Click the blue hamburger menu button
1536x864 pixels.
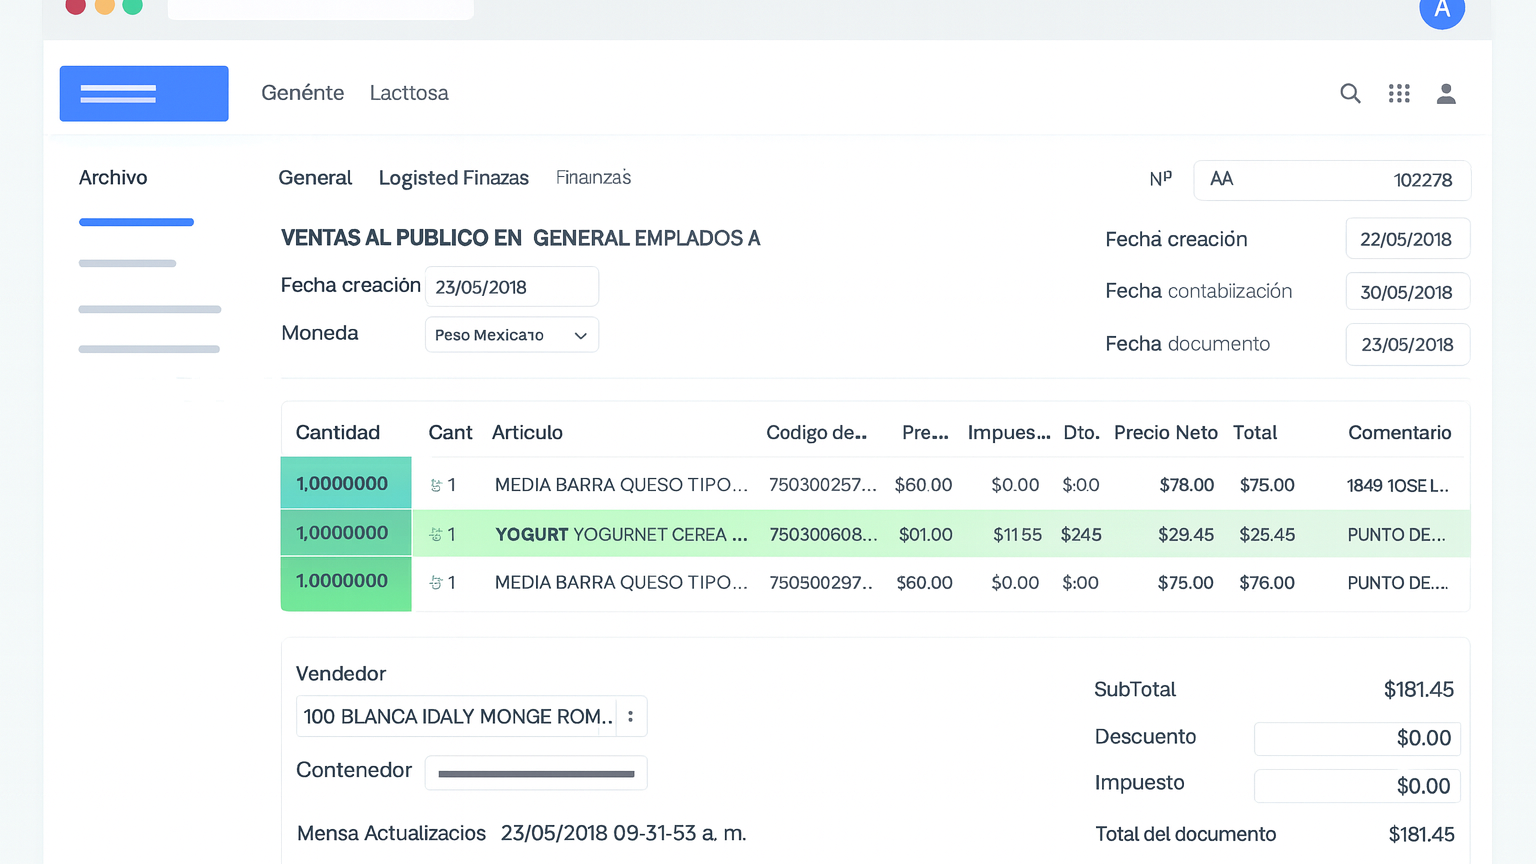pyautogui.click(x=144, y=94)
